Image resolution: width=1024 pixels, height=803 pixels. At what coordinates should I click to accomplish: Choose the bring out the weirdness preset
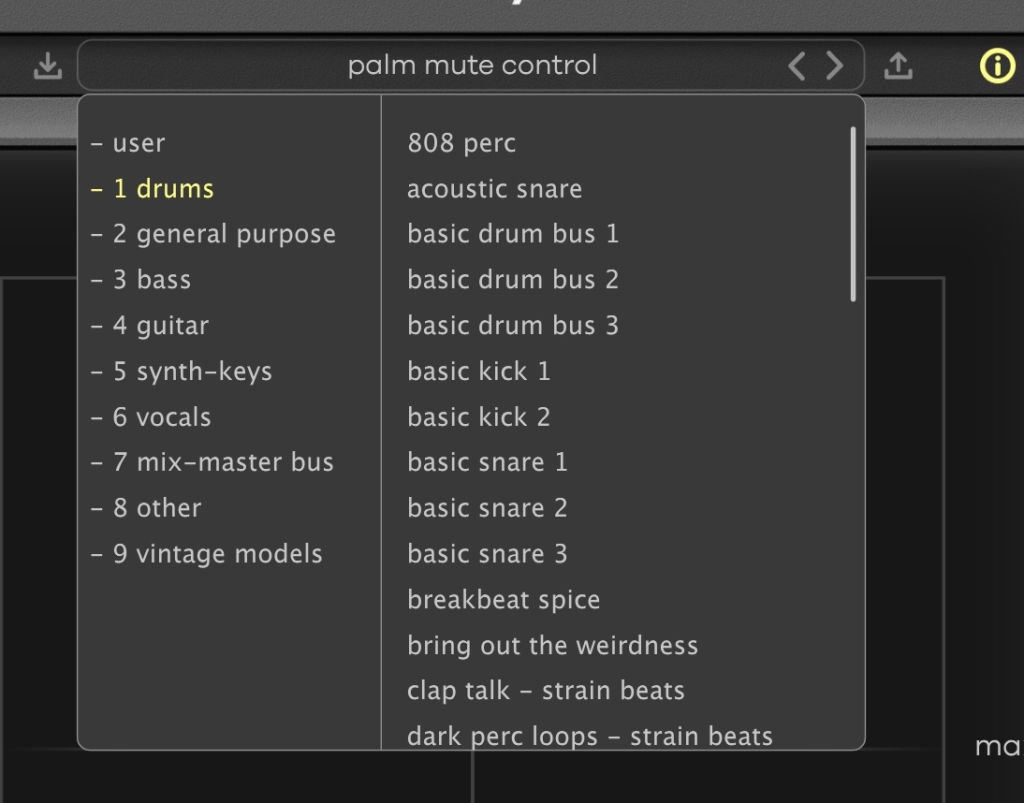coord(552,646)
